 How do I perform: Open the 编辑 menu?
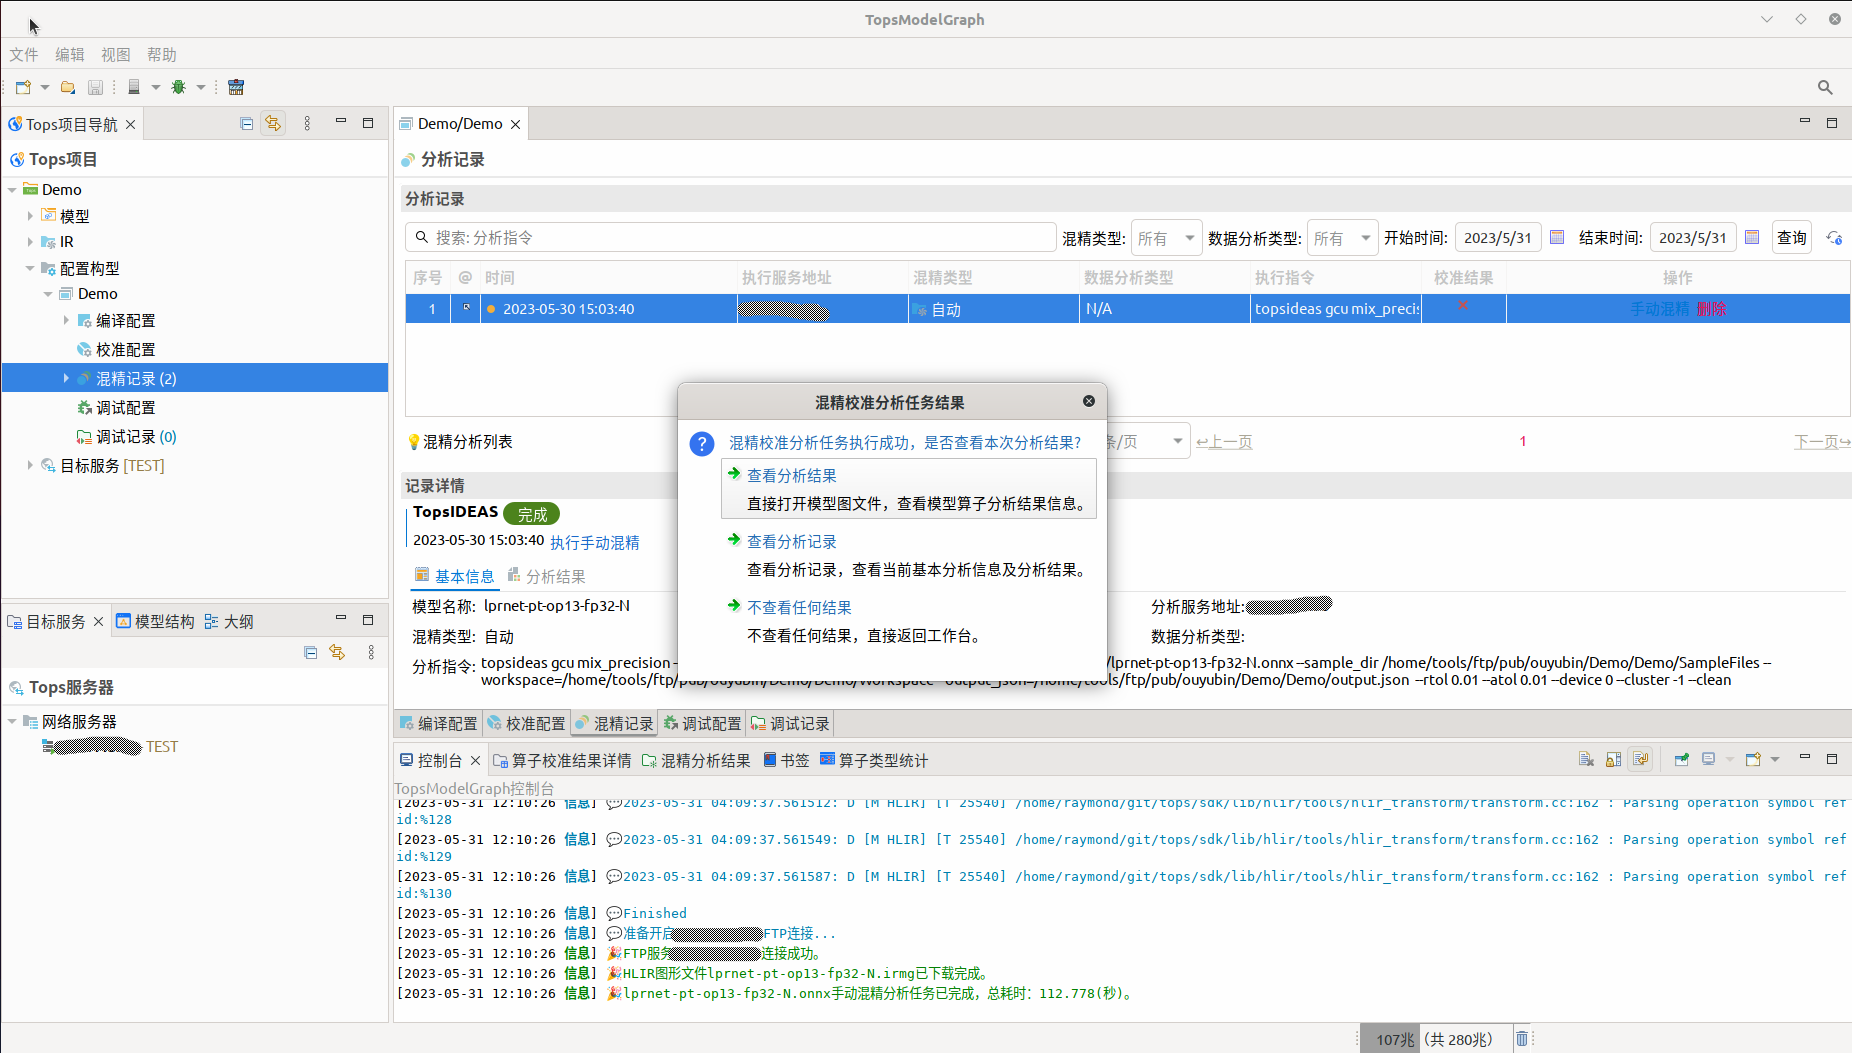click(70, 55)
